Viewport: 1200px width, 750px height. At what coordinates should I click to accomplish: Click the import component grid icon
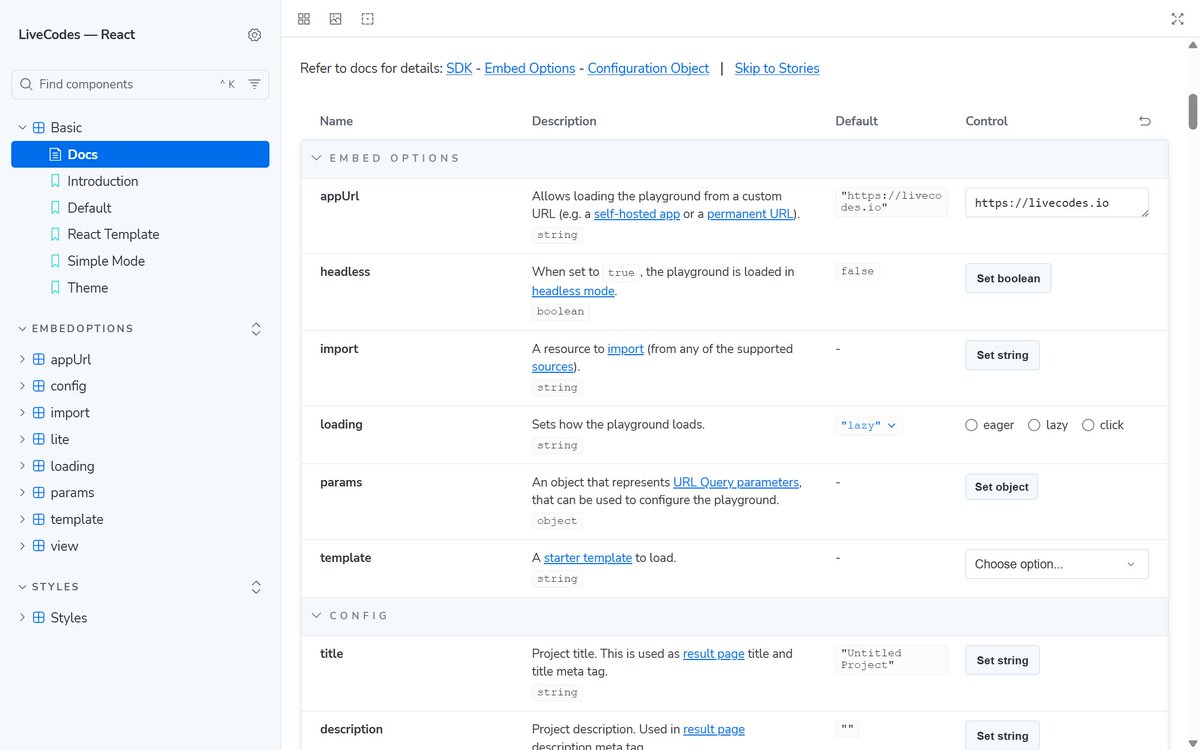(39, 413)
